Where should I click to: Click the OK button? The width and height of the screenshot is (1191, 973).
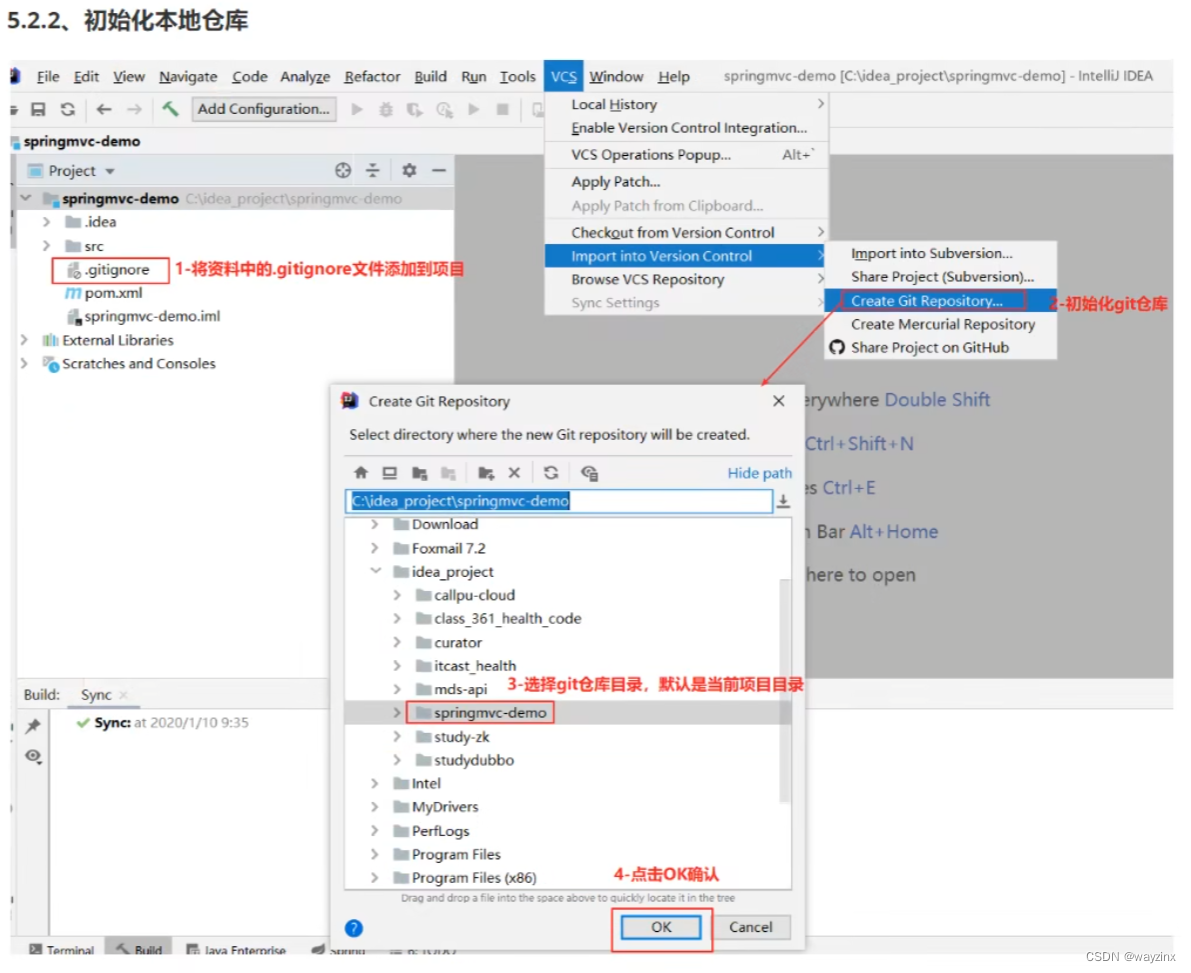[661, 927]
